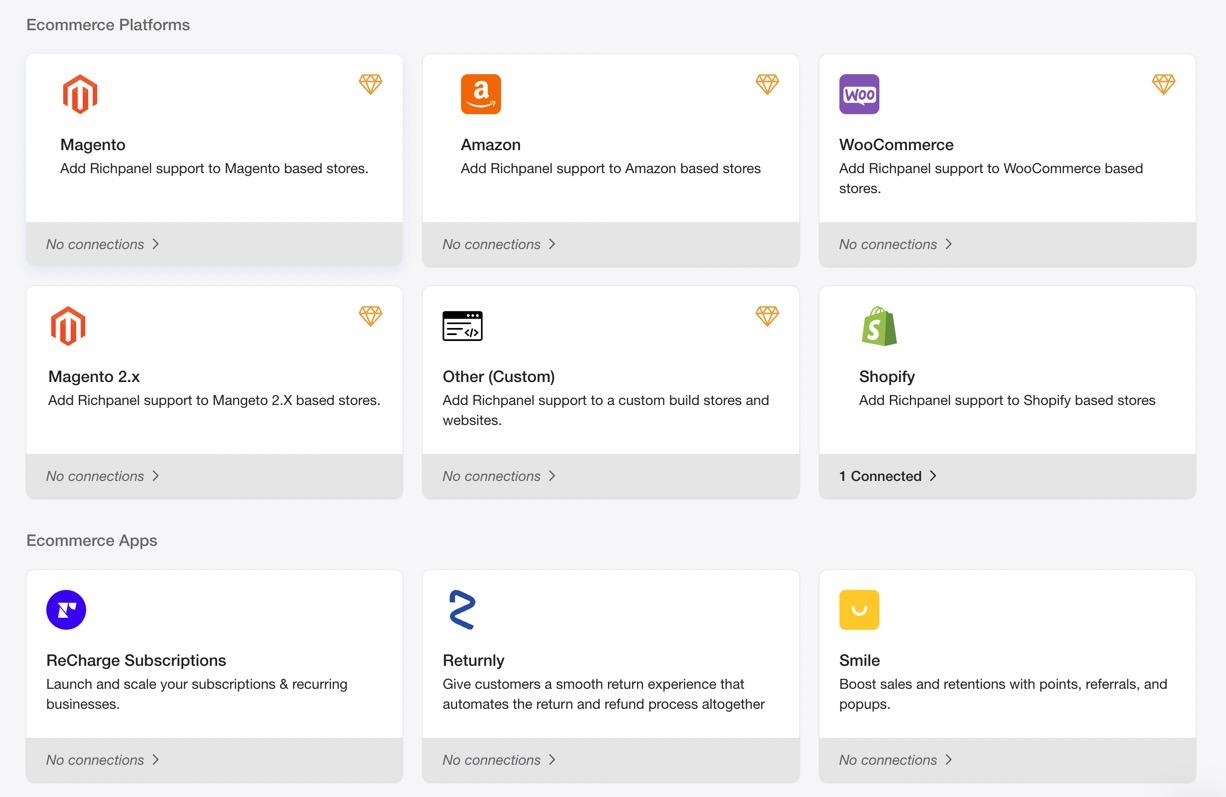
Task: Click the Shopify bag icon
Action: click(x=879, y=326)
